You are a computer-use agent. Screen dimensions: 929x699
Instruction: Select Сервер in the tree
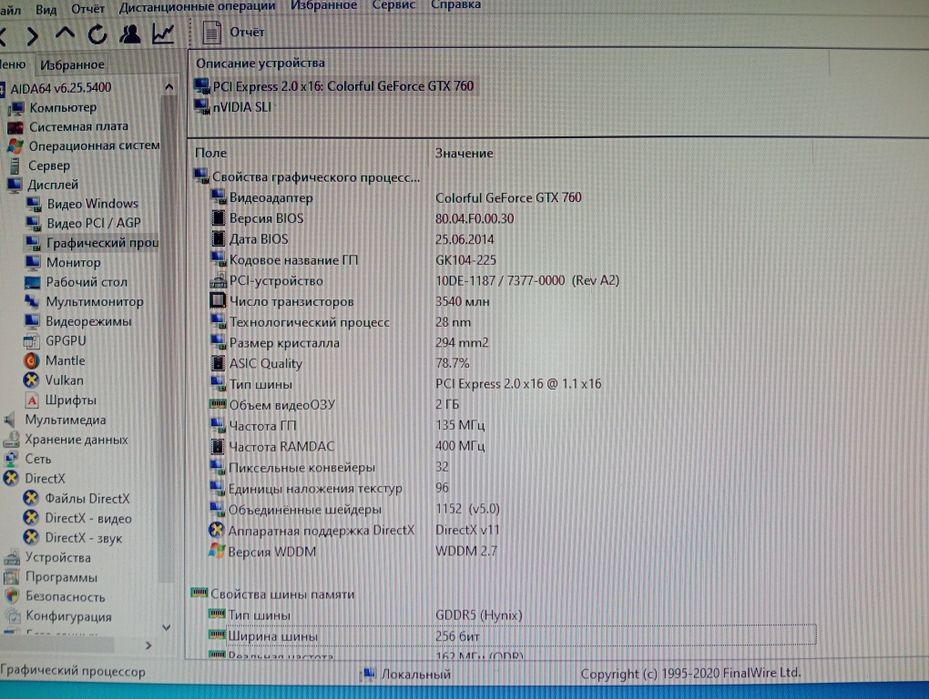tap(39, 165)
